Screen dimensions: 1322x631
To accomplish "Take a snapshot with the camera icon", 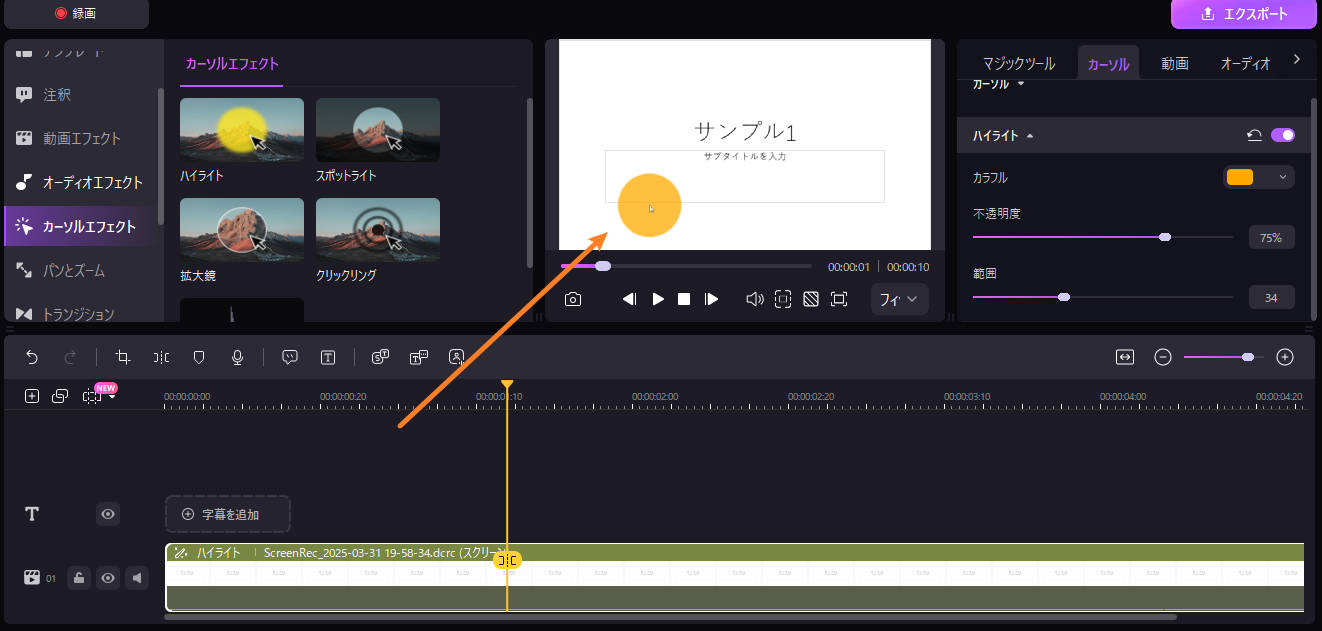I will pyautogui.click(x=573, y=299).
